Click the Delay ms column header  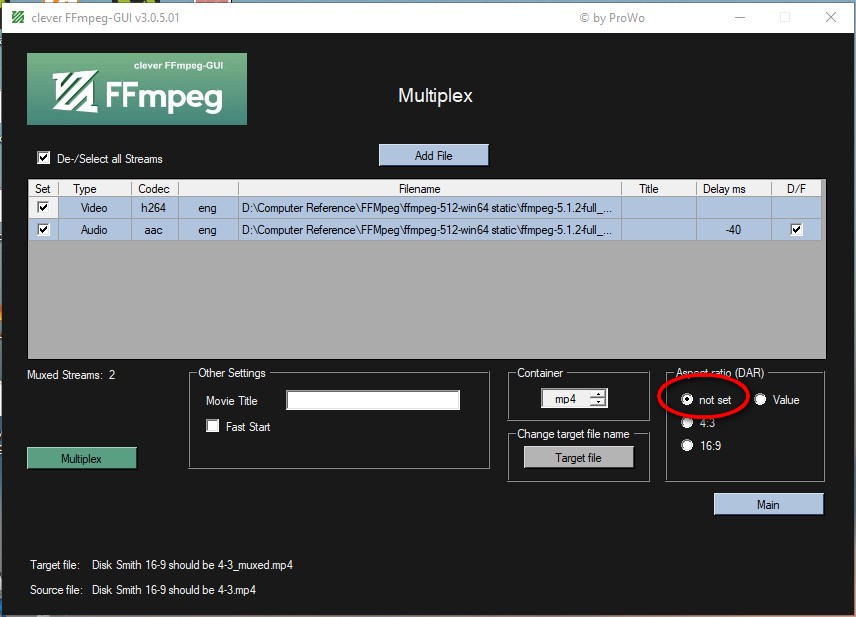point(734,189)
